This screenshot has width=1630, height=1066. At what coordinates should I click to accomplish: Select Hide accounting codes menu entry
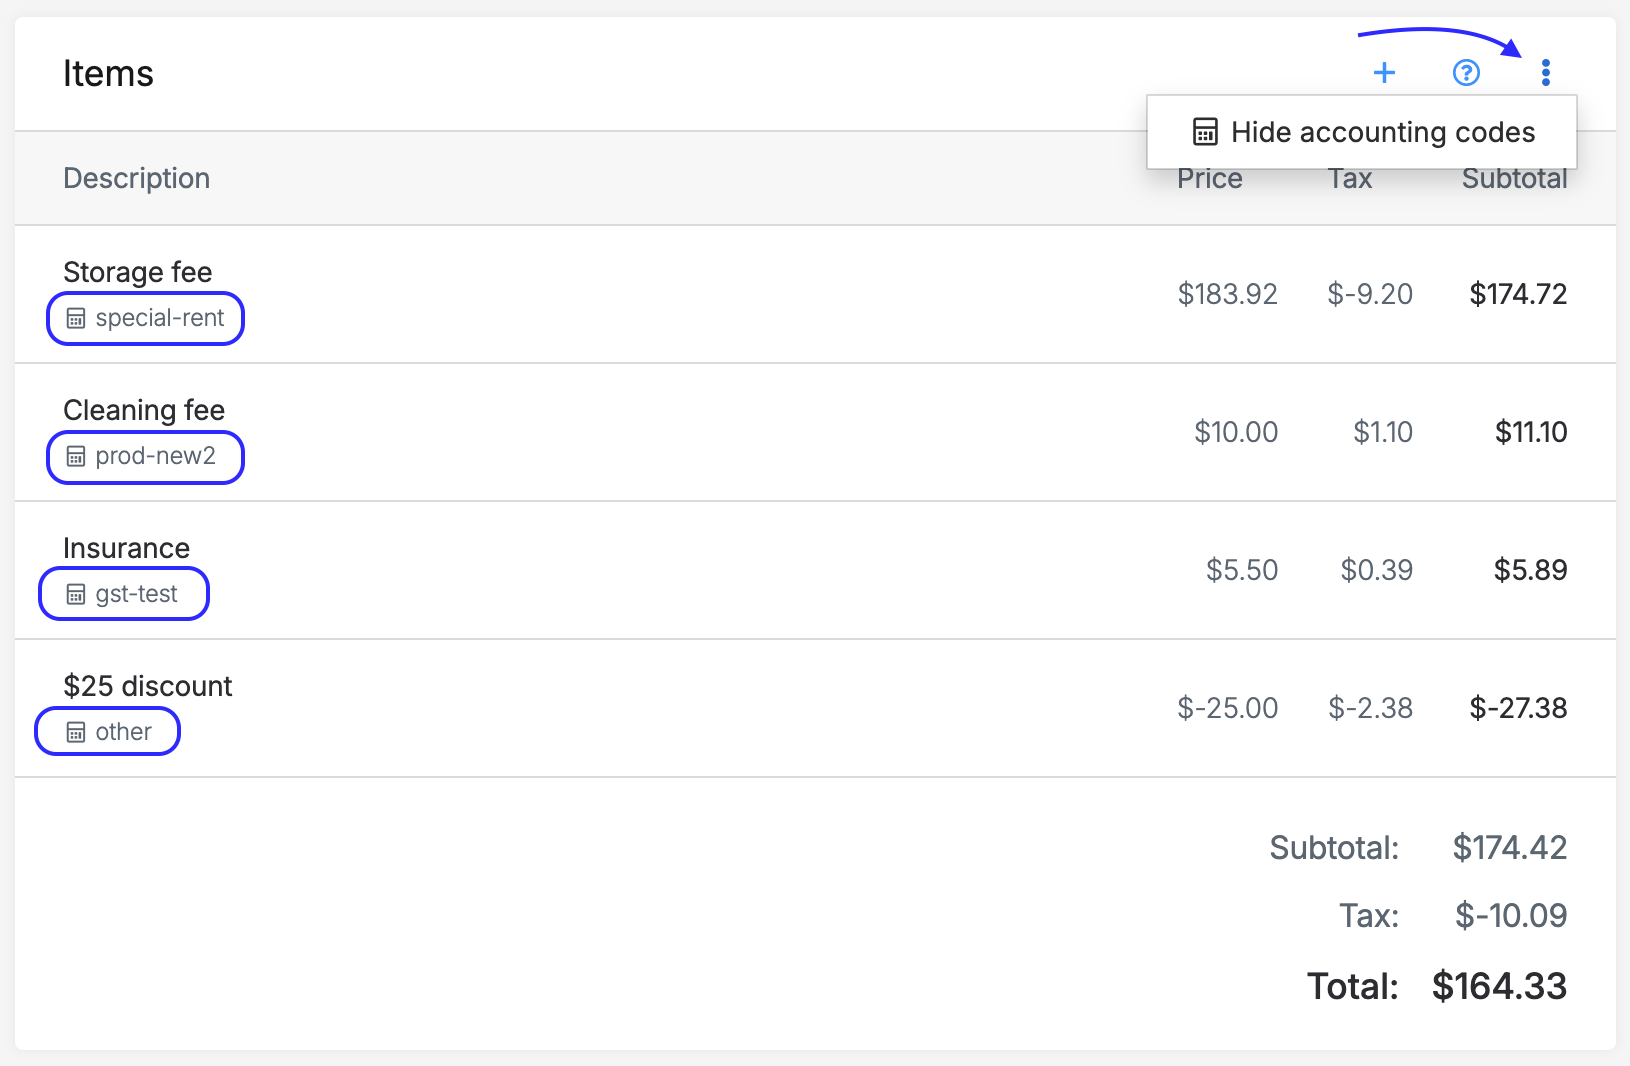tap(1382, 132)
